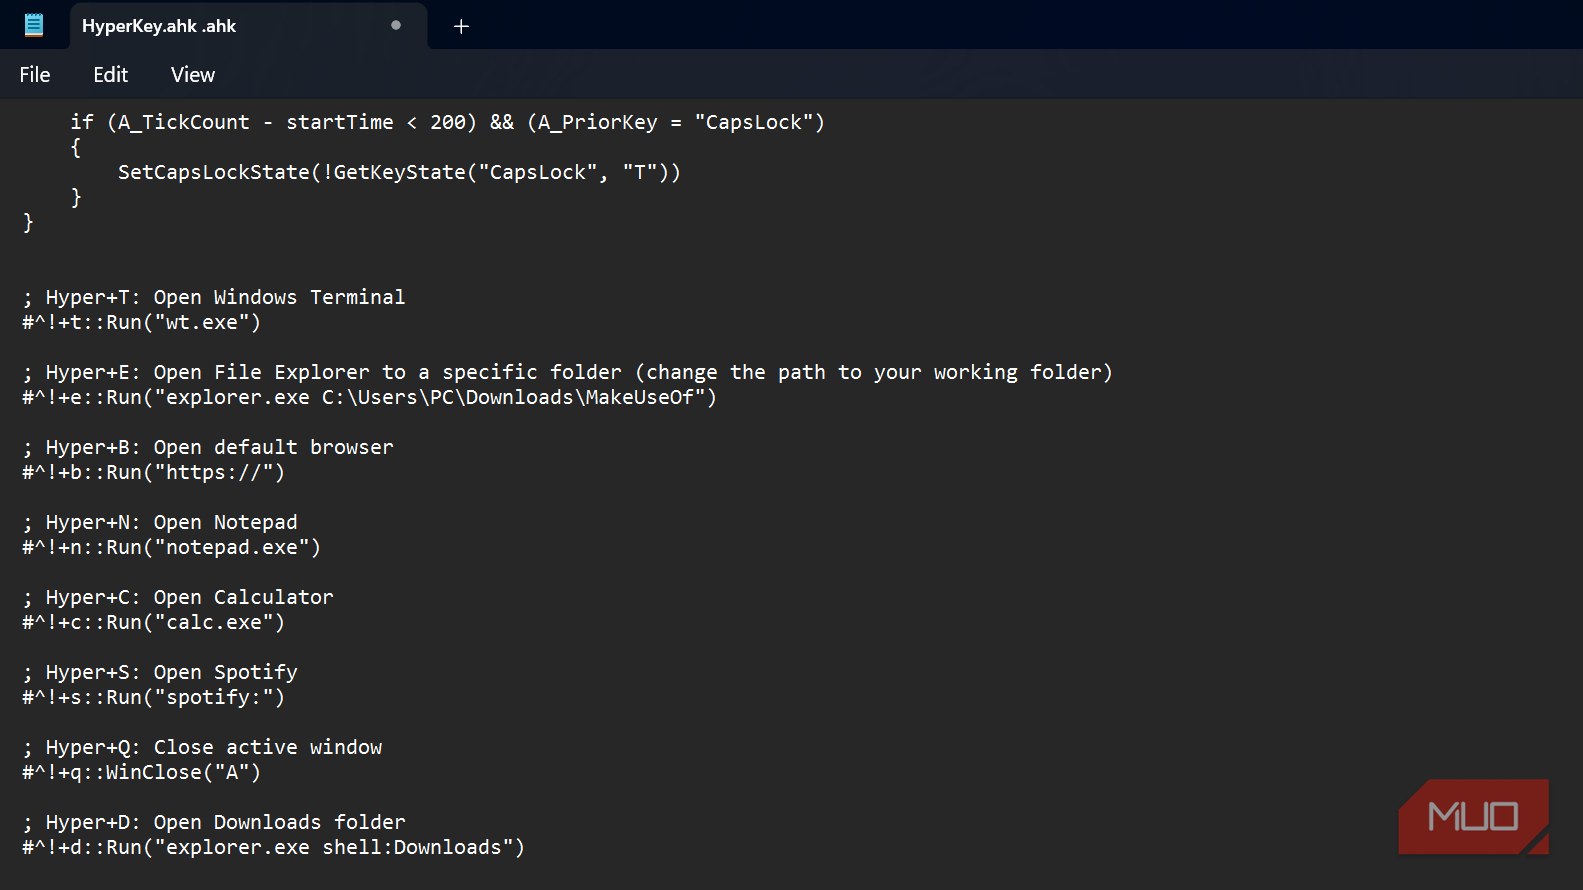Open the File menu

[35, 75]
